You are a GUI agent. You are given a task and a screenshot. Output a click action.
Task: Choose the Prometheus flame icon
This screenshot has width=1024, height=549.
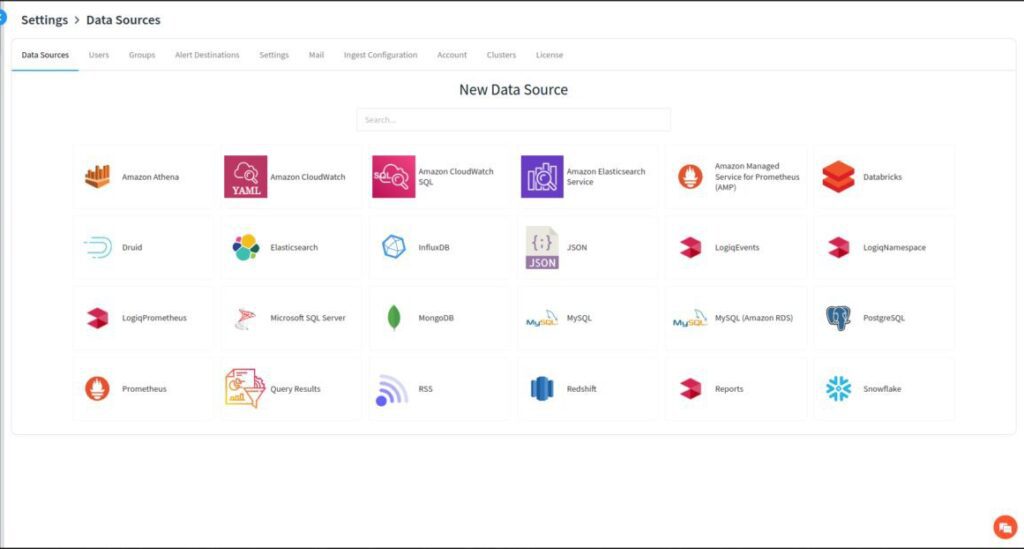(x=97, y=388)
